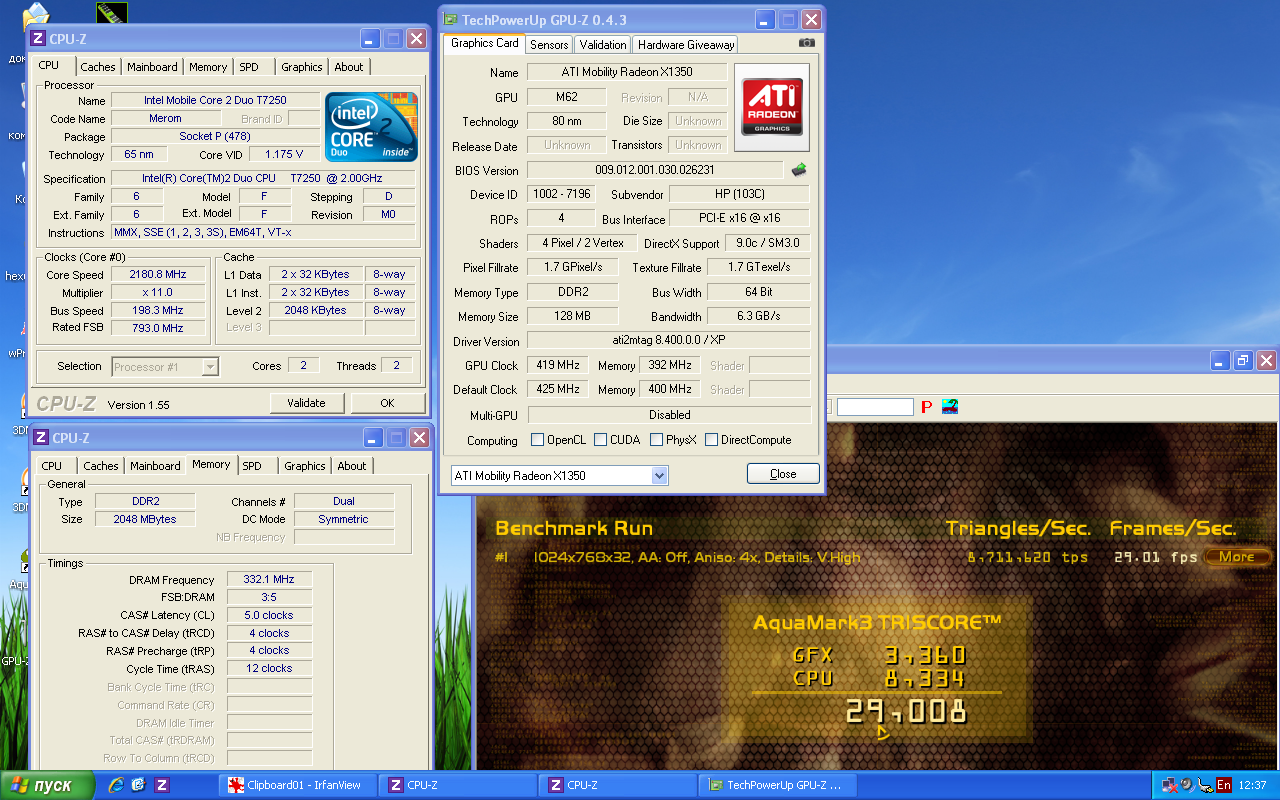Click the second quick launch icon
This screenshot has height=800, width=1280.
click(x=138, y=785)
